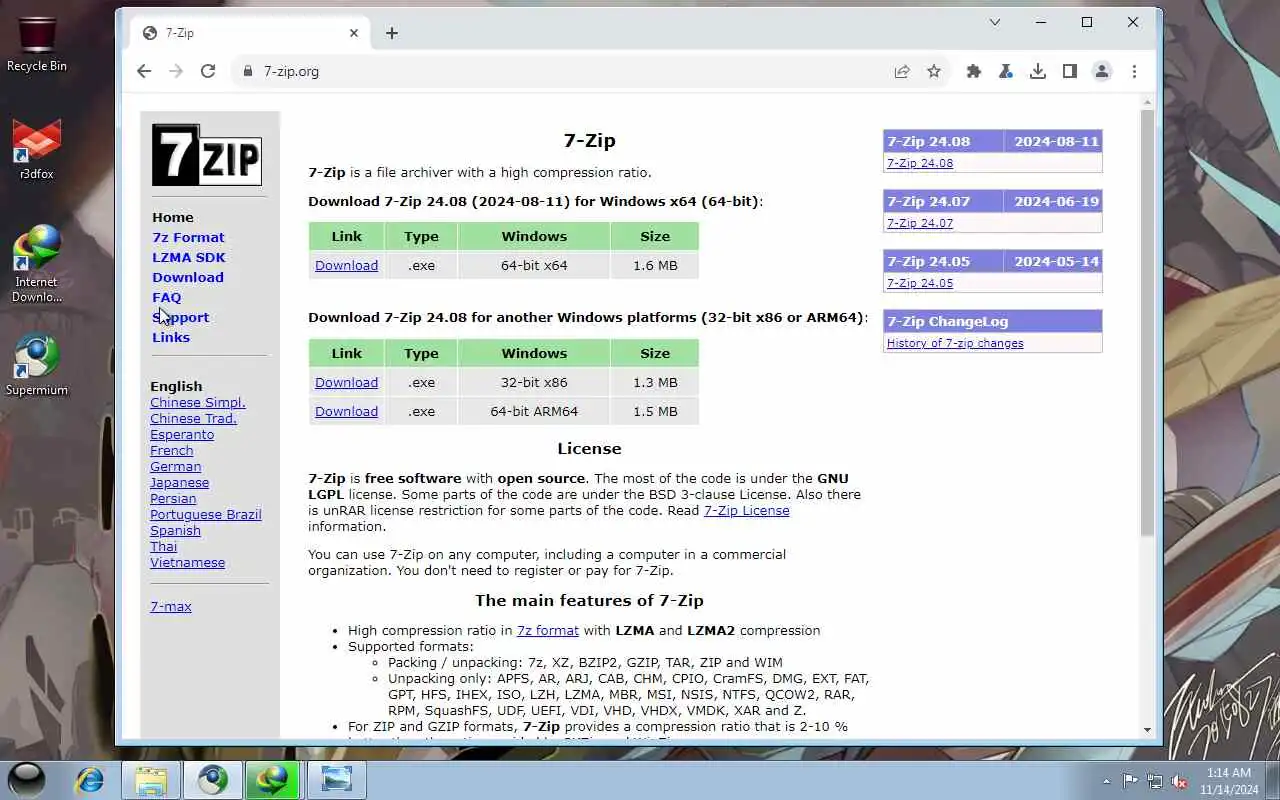This screenshot has width=1280, height=800.
Task: Open the extensions puzzle icon
Action: tap(974, 71)
